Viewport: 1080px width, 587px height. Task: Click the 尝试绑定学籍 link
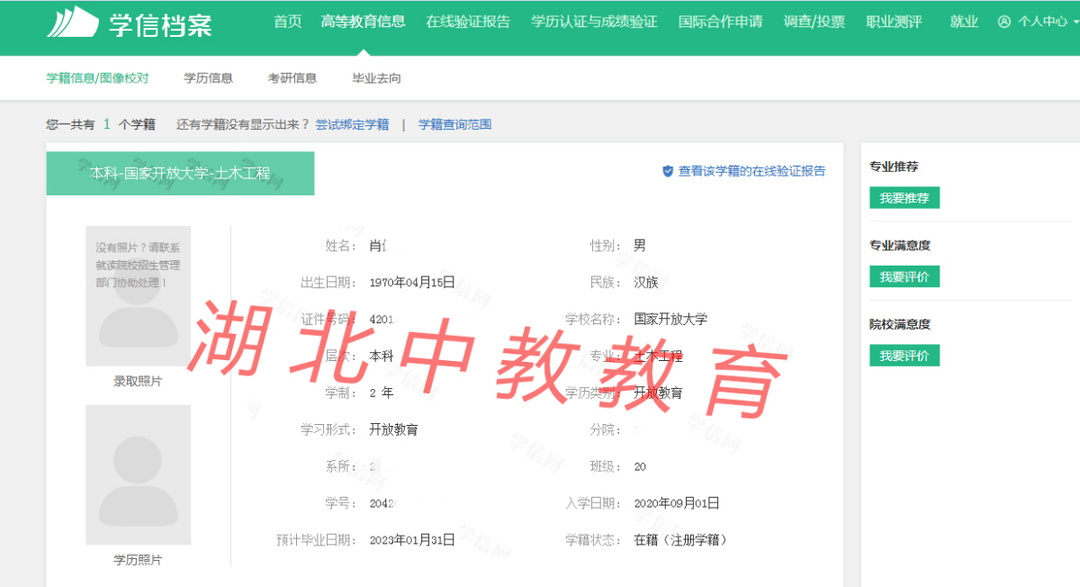coord(352,125)
